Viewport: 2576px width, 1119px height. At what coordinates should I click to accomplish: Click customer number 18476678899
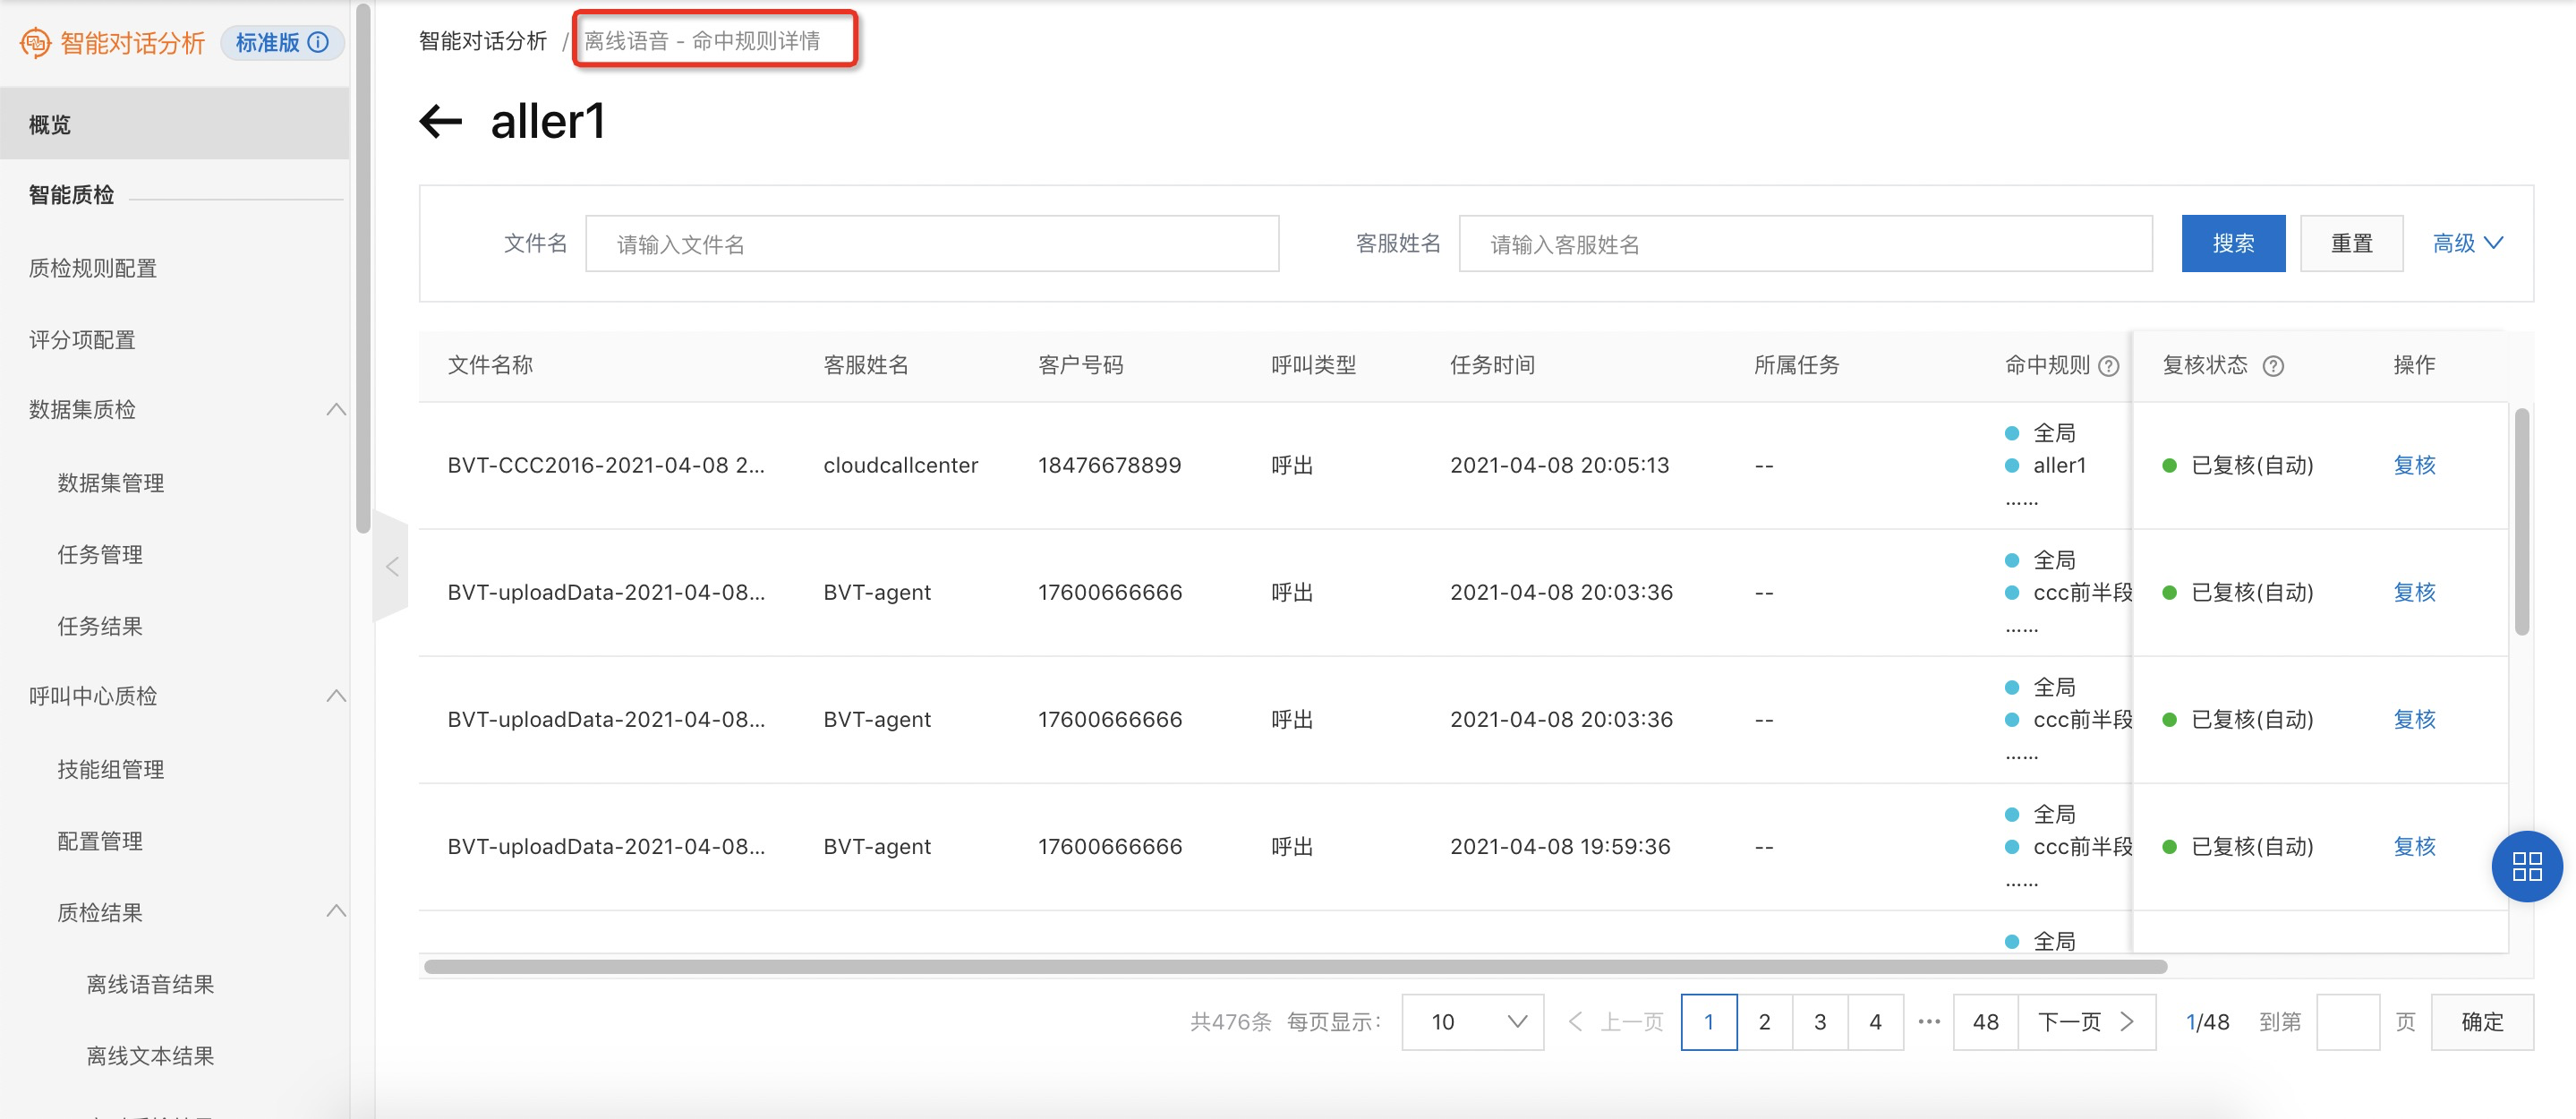1109,465
